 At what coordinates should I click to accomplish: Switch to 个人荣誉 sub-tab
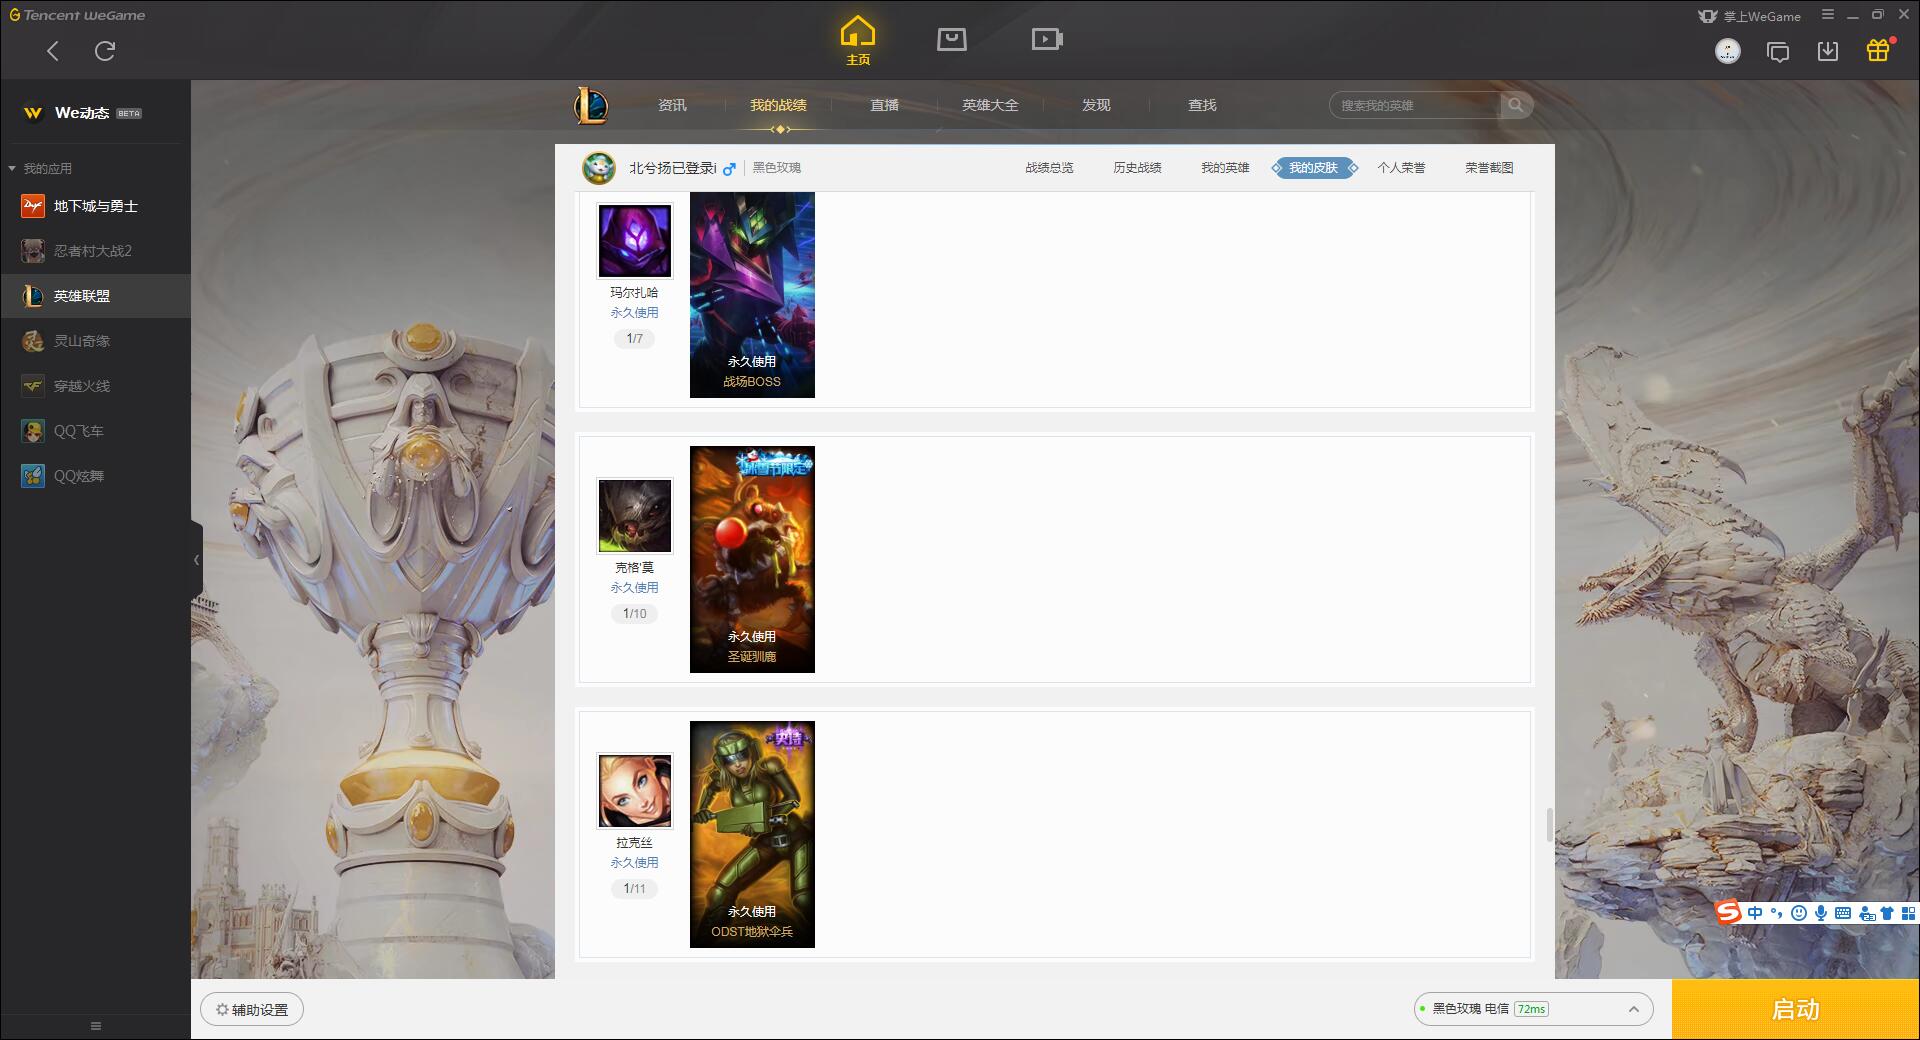[x=1401, y=168]
